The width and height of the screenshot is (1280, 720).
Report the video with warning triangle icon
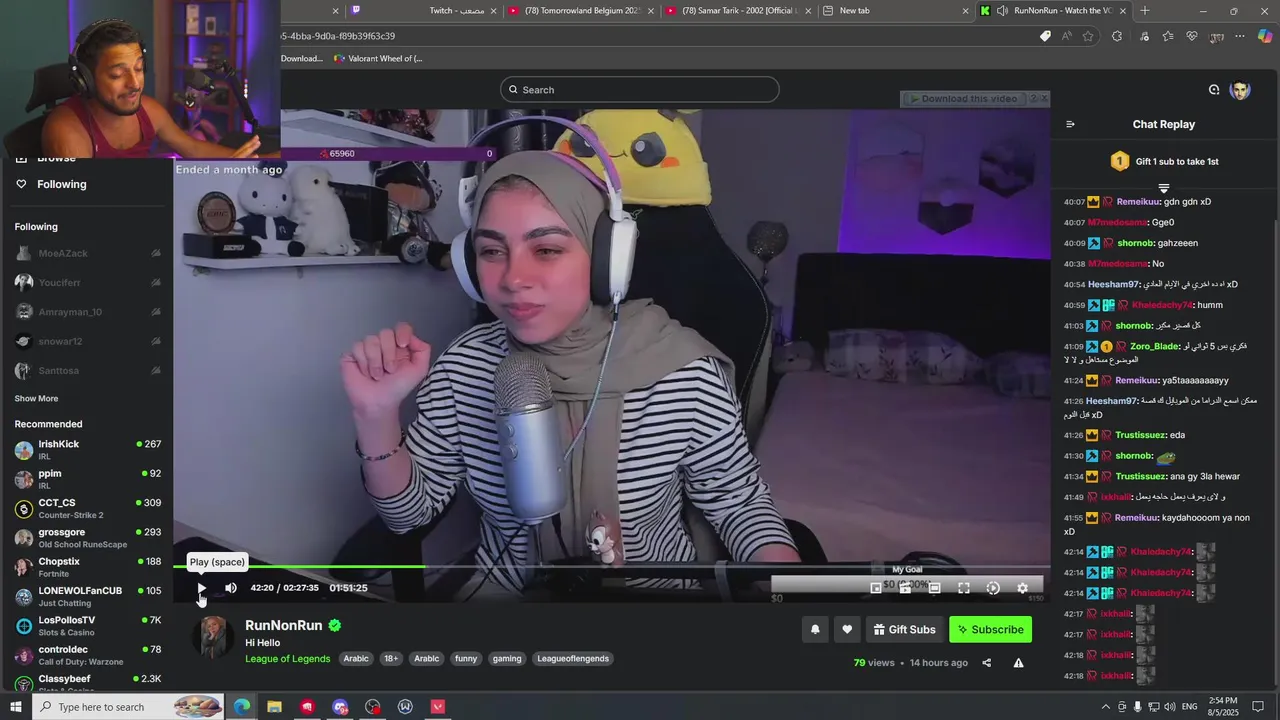(1018, 662)
